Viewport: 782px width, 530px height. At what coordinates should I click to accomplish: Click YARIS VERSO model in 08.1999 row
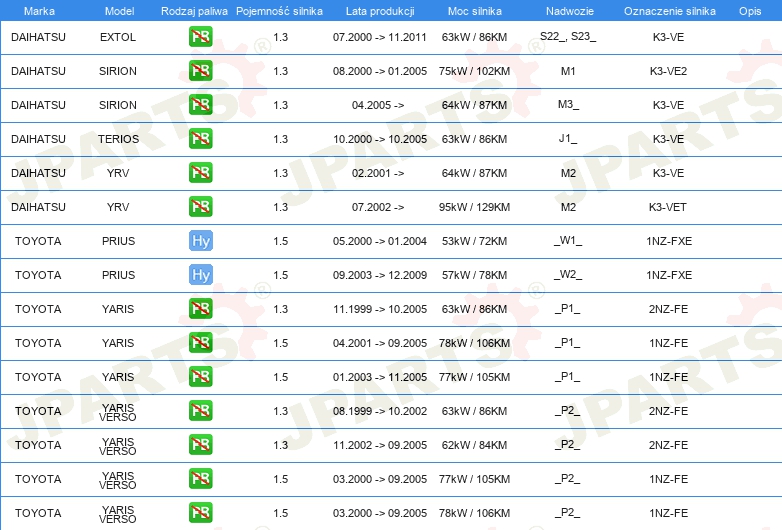pos(118,412)
